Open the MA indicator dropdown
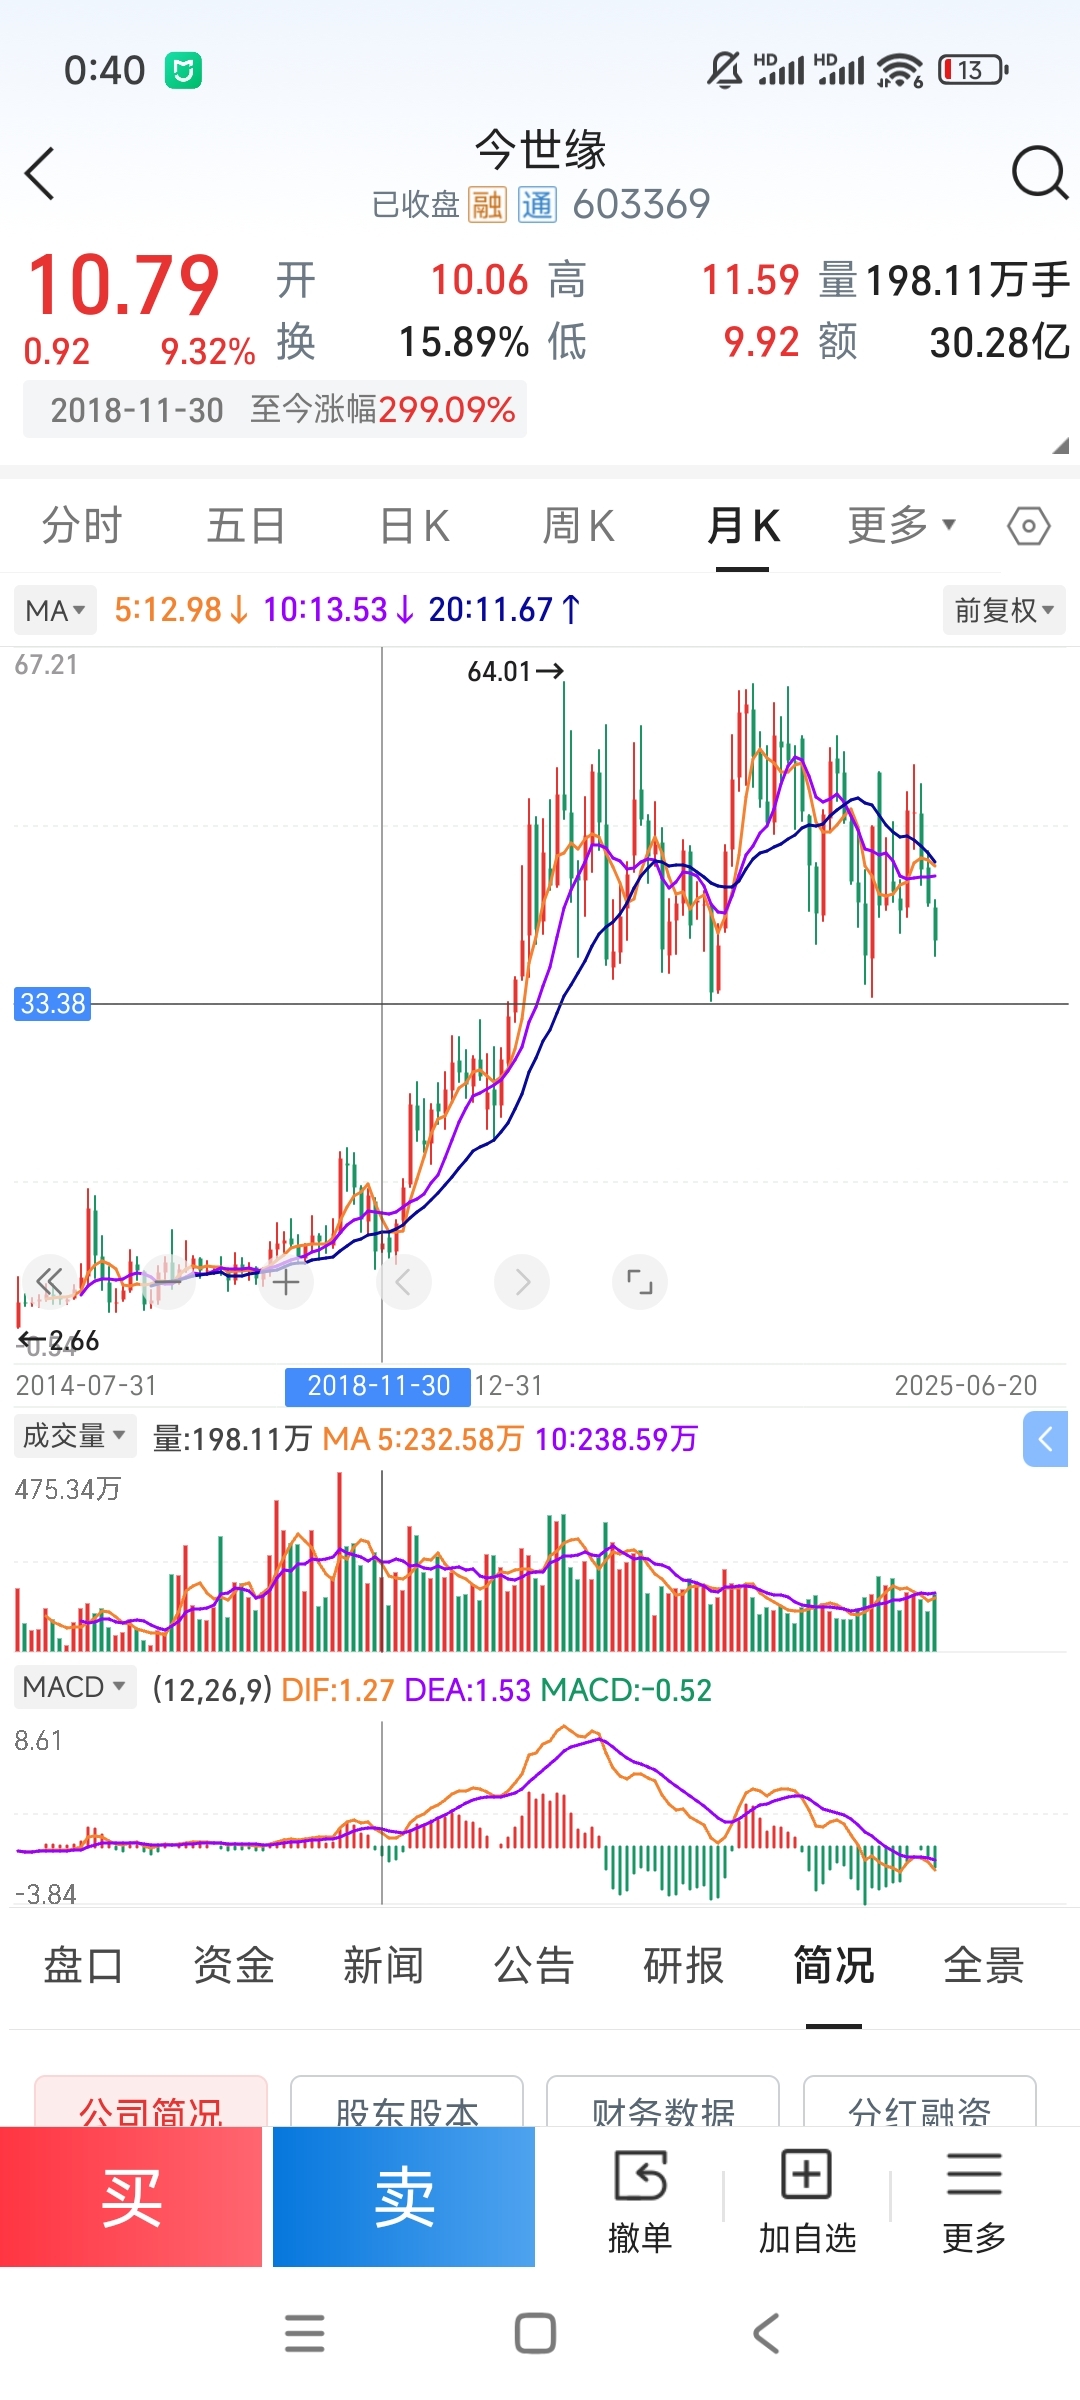Viewport: 1080px width, 2400px height. (55, 610)
